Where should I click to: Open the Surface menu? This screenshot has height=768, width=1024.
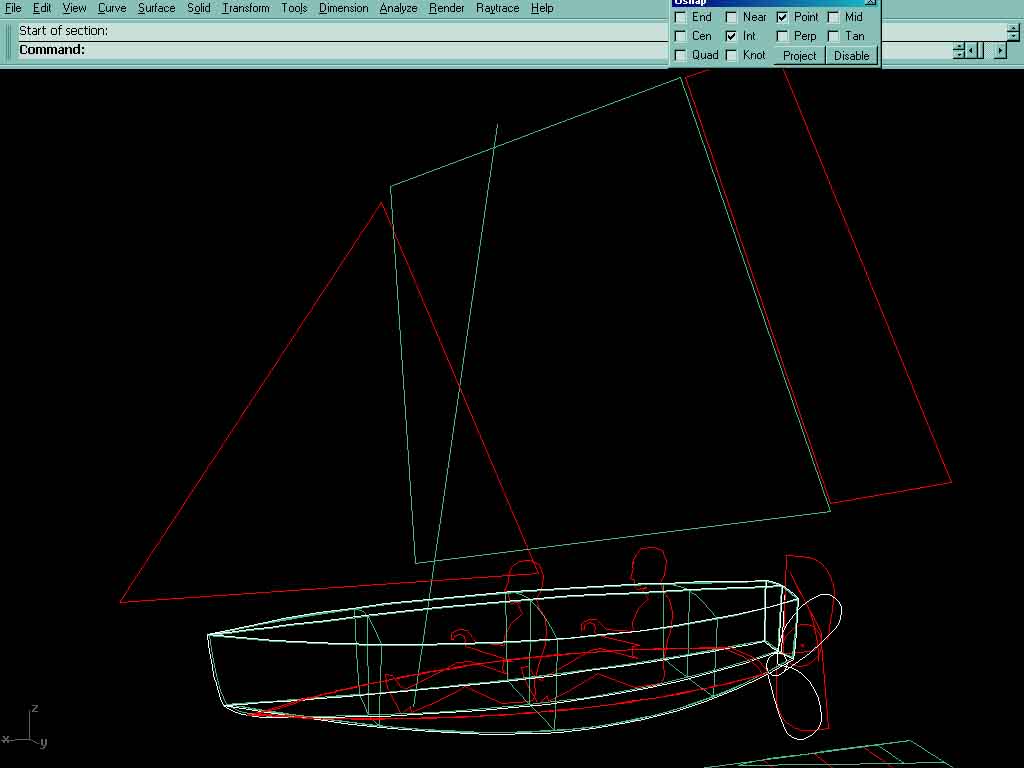pyautogui.click(x=156, y=8)
